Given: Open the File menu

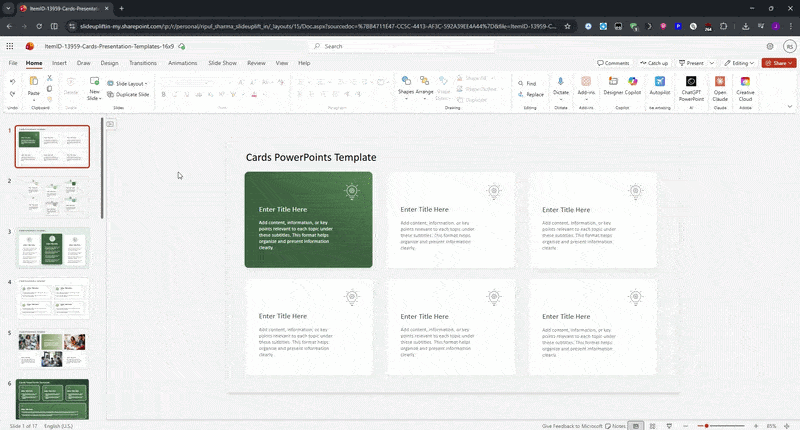Looking at the screenshot, I should coord(13,63).
